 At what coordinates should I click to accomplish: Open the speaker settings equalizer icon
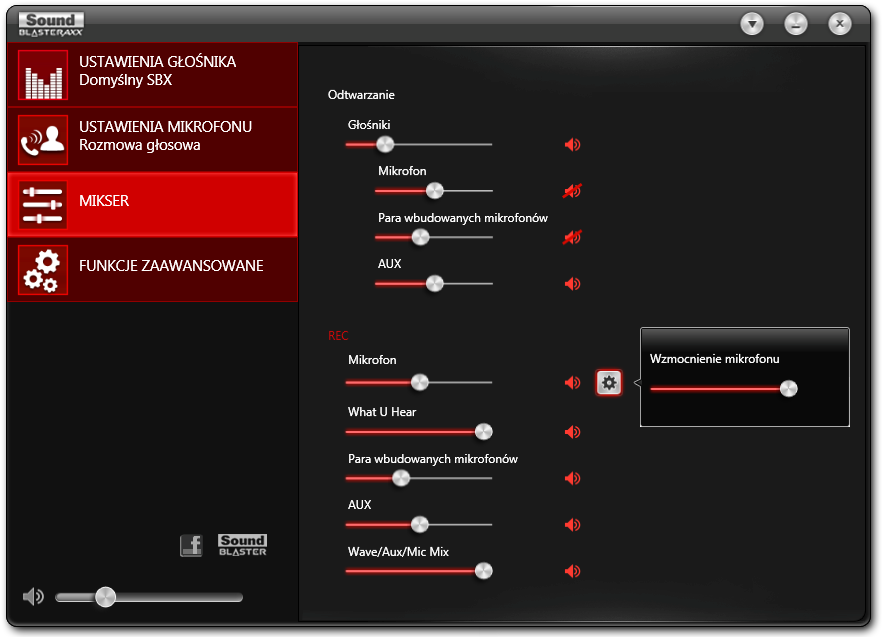tap(43, 75)
